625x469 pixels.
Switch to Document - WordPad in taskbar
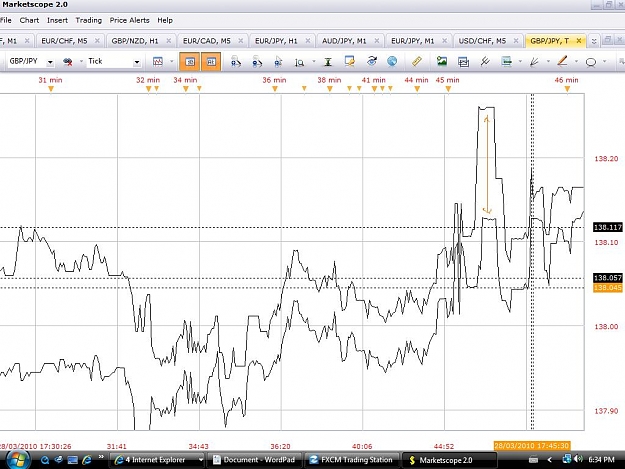(x=255, y=460)
